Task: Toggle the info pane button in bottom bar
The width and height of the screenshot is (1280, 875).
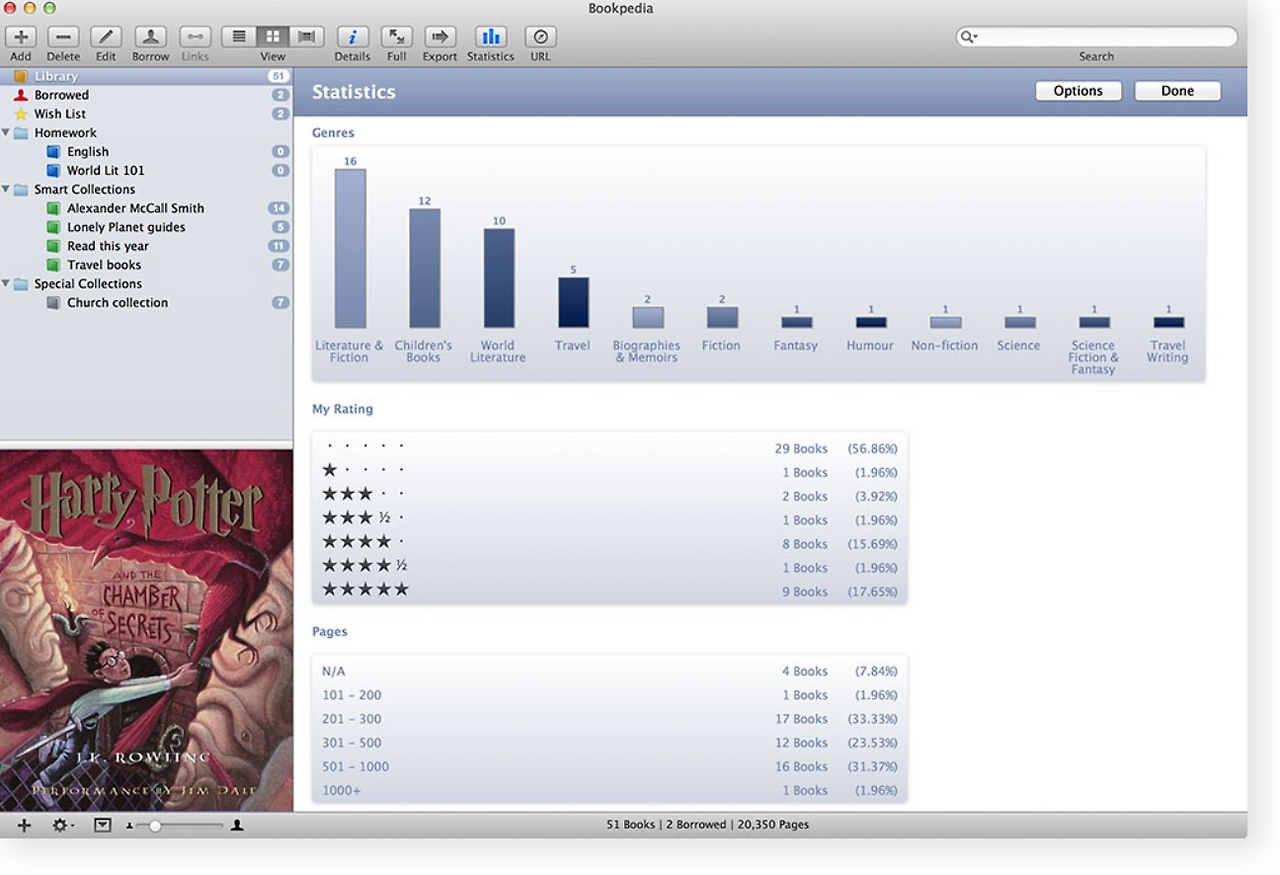Action: (102, 825)
